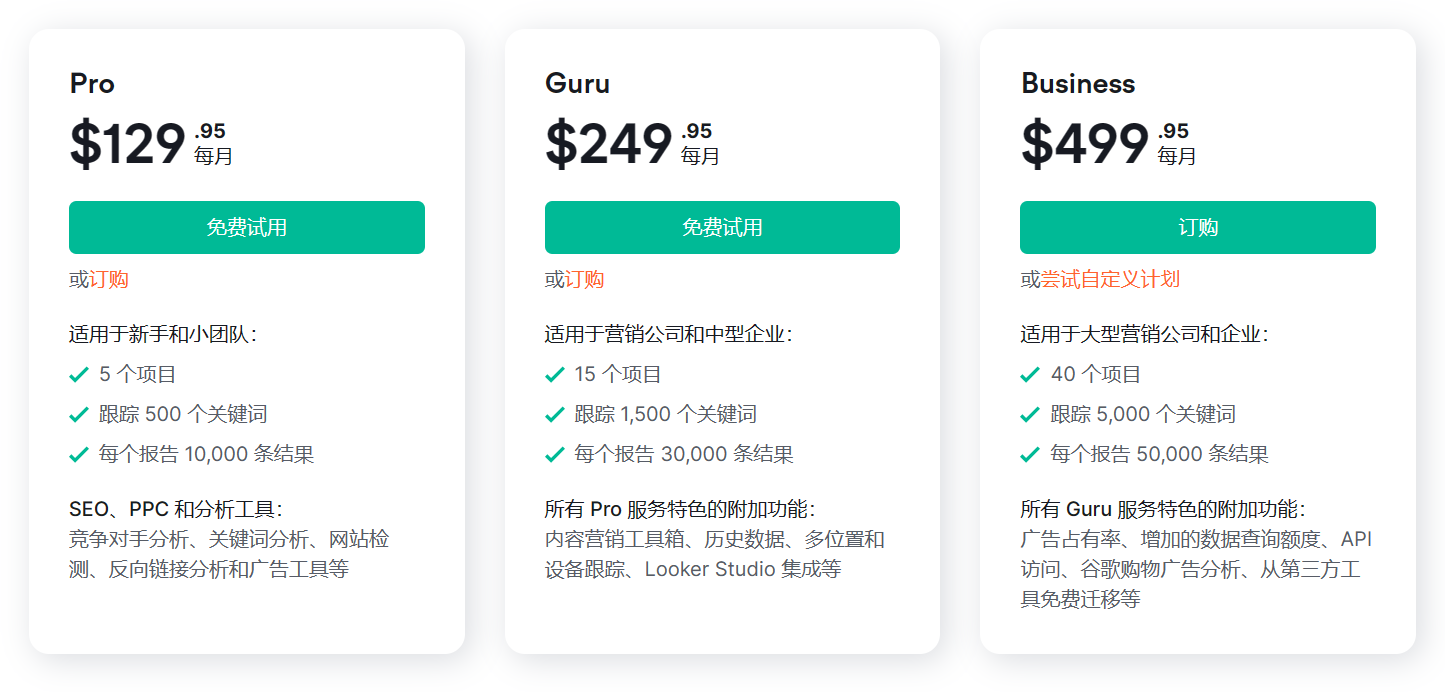
Task: Click the checkmark beside 跟踪 5,000 个关键词
Action: pyautogui.click(x=1030, y=415)
